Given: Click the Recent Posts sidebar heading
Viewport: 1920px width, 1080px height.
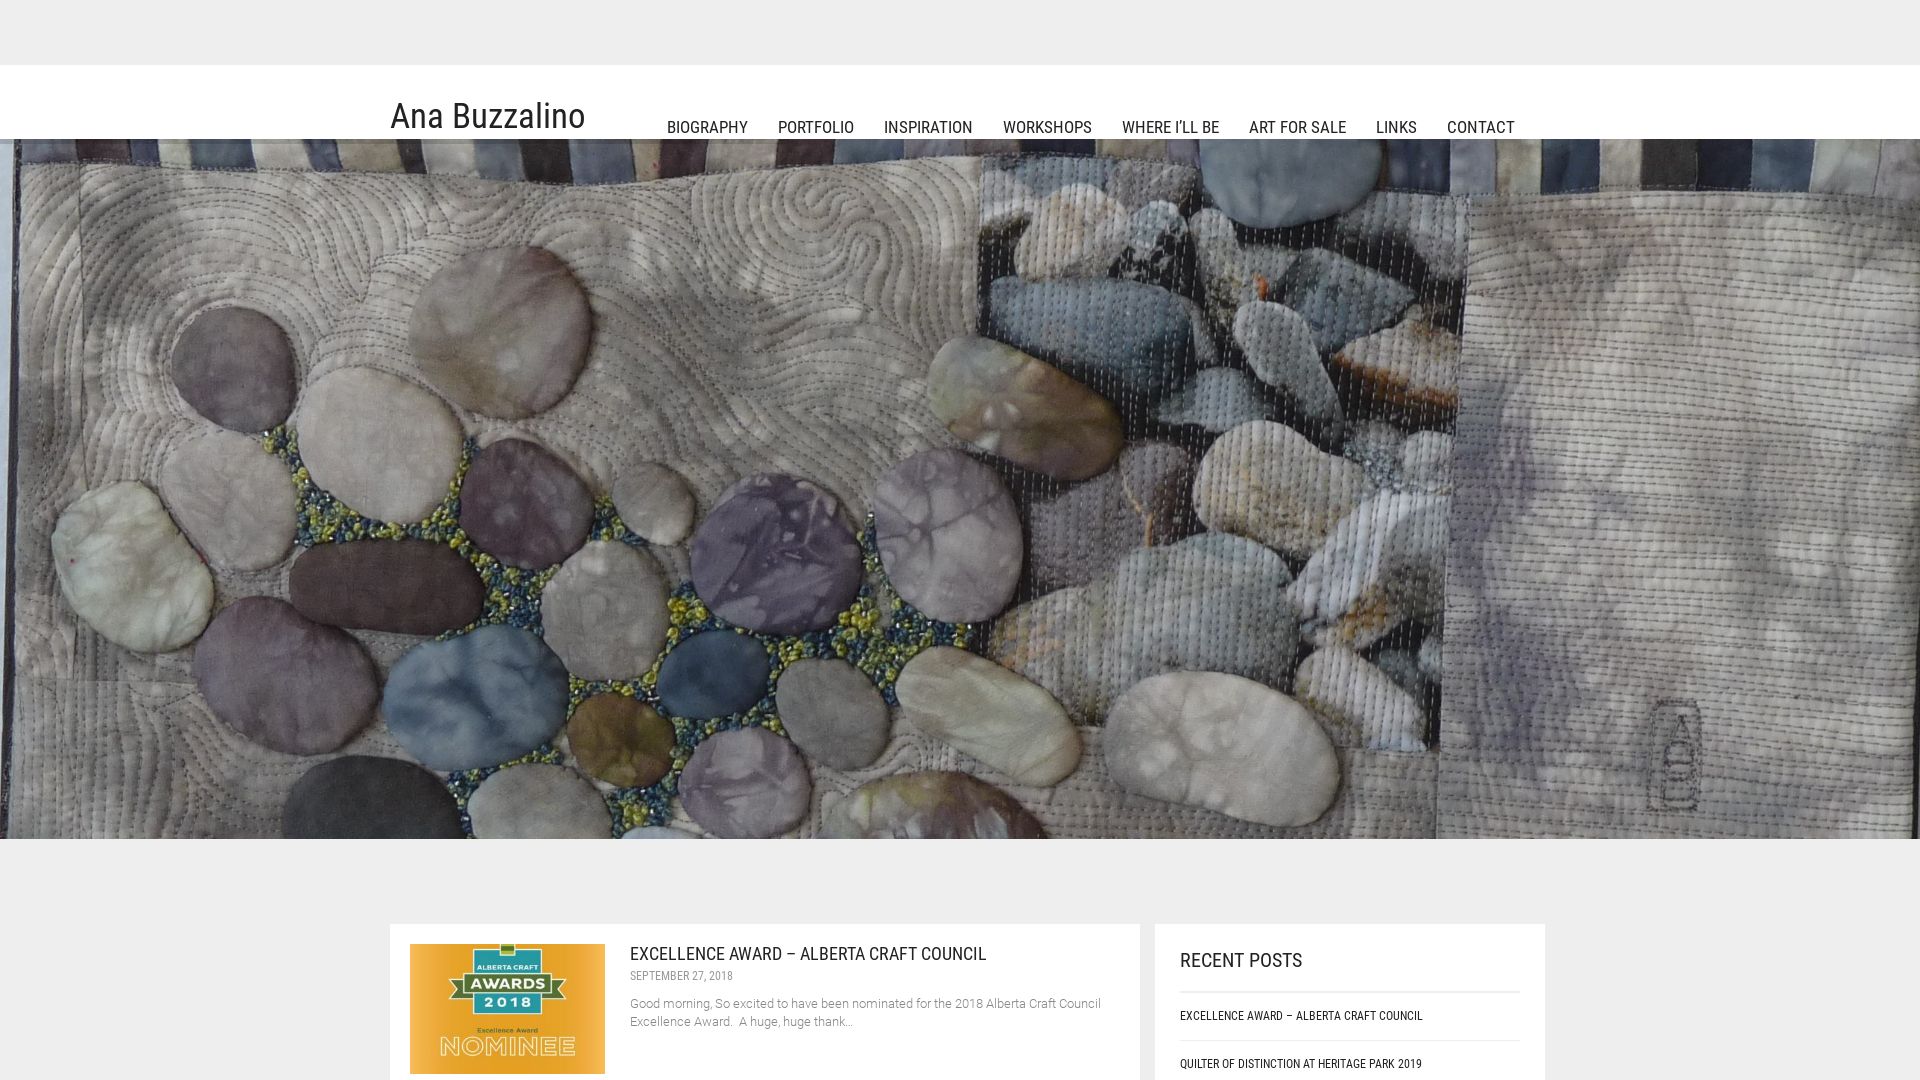Looking at the screenshot, I should [1240, 960].
